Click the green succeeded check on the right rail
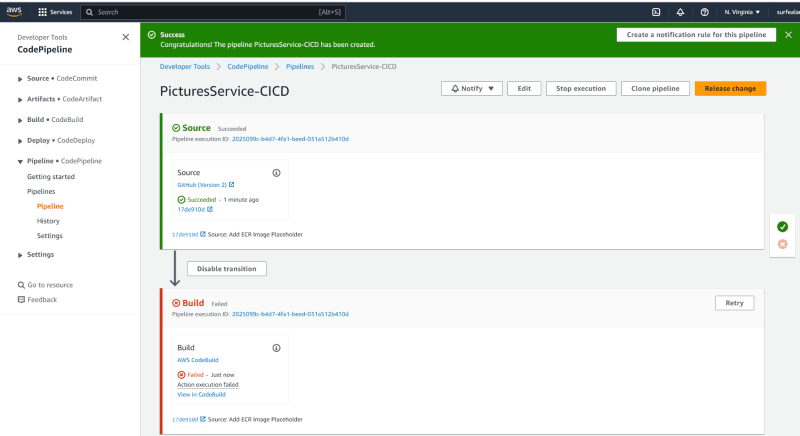Viewport: 800px width, 436px height. pyautogui.click(x=782, y=226)
